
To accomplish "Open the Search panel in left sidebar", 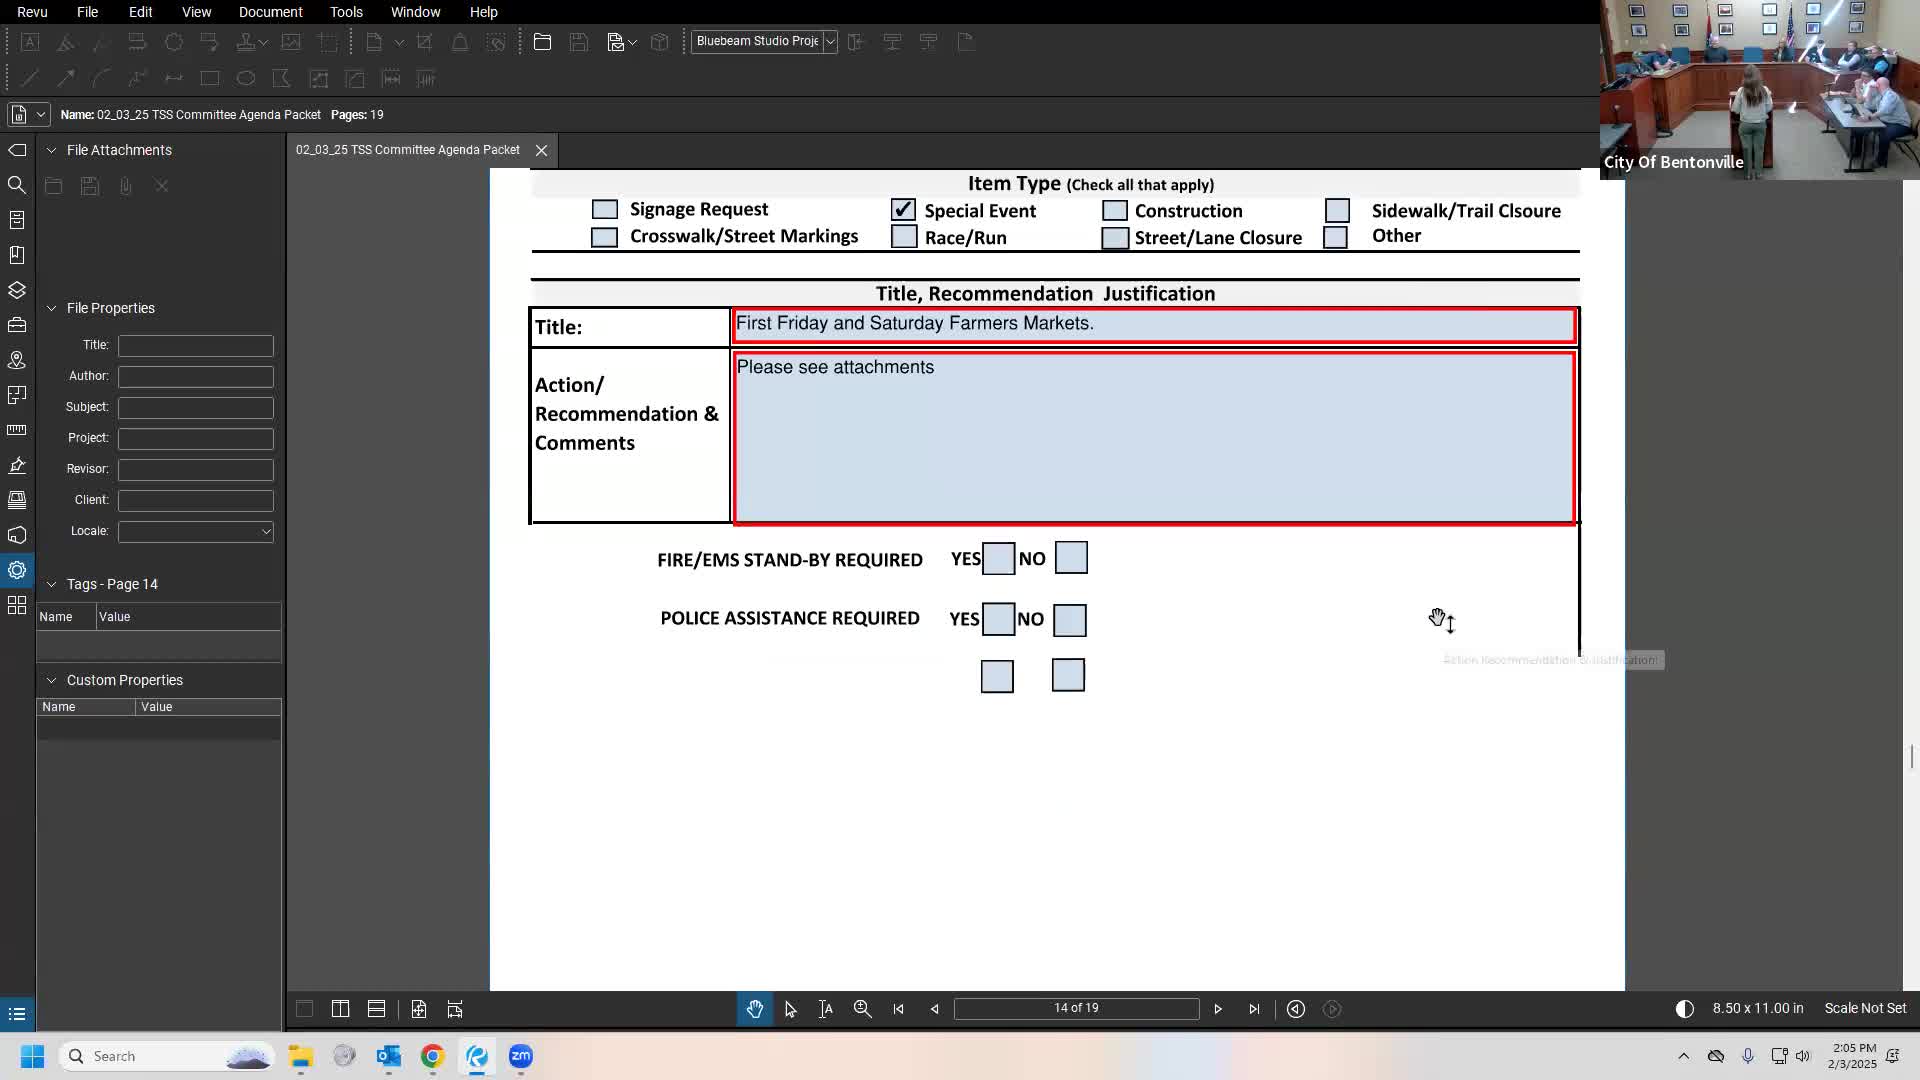I will point(17,185).
